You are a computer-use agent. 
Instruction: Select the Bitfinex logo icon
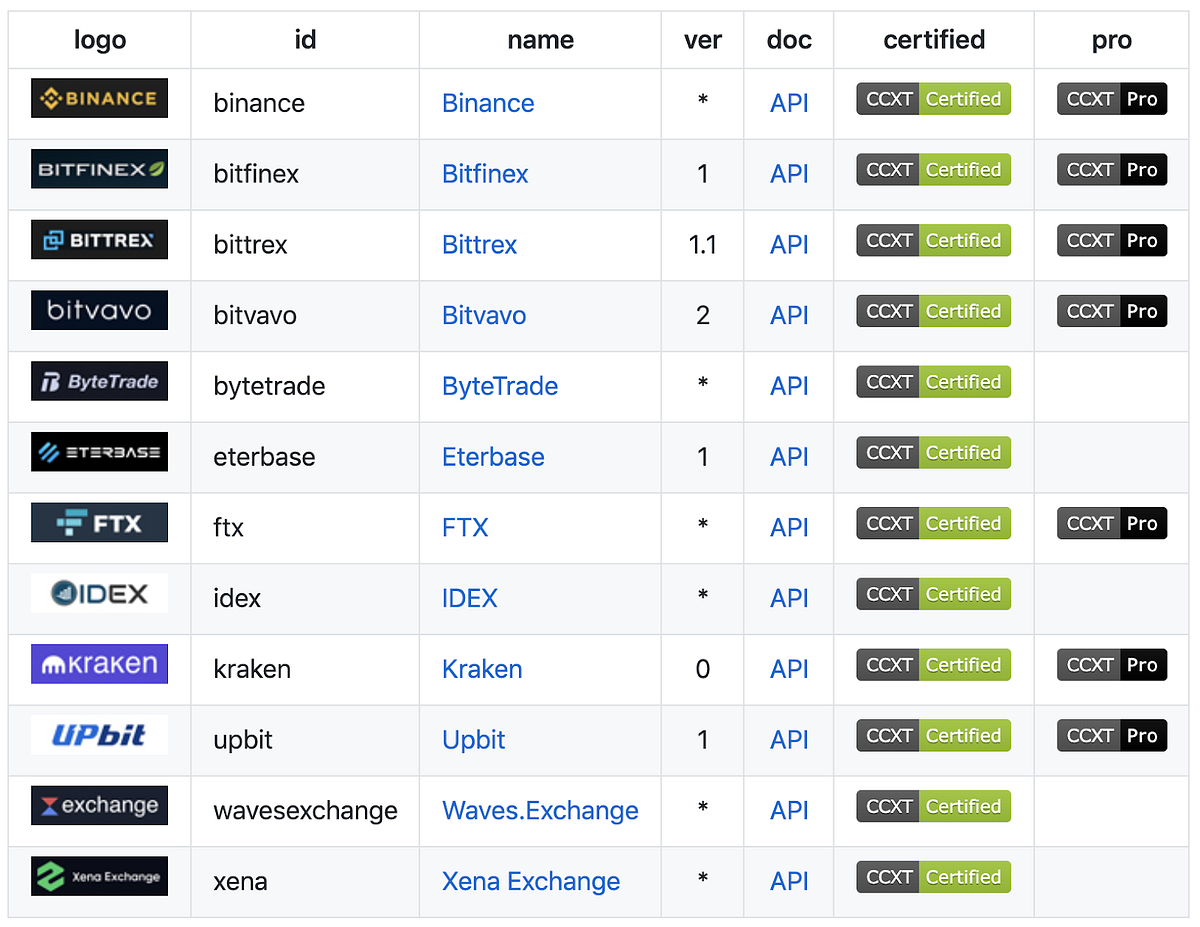point(99,169)
